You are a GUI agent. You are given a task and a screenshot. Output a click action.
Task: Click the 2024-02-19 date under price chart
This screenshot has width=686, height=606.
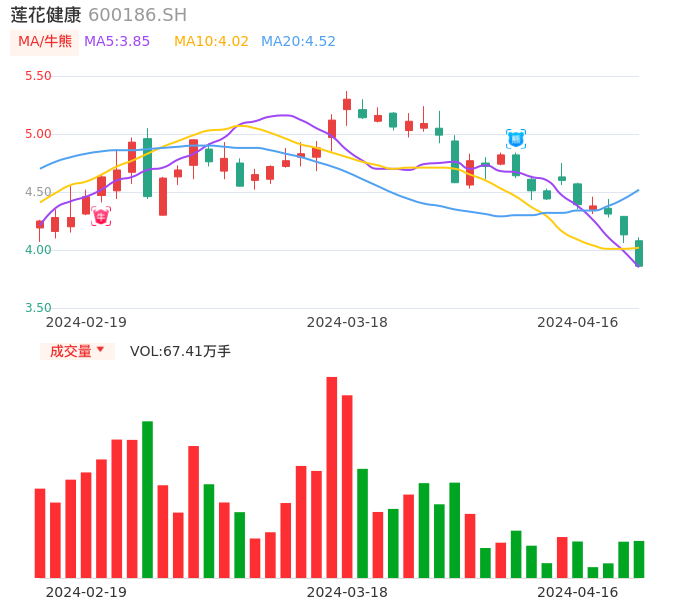coord(86,322)
